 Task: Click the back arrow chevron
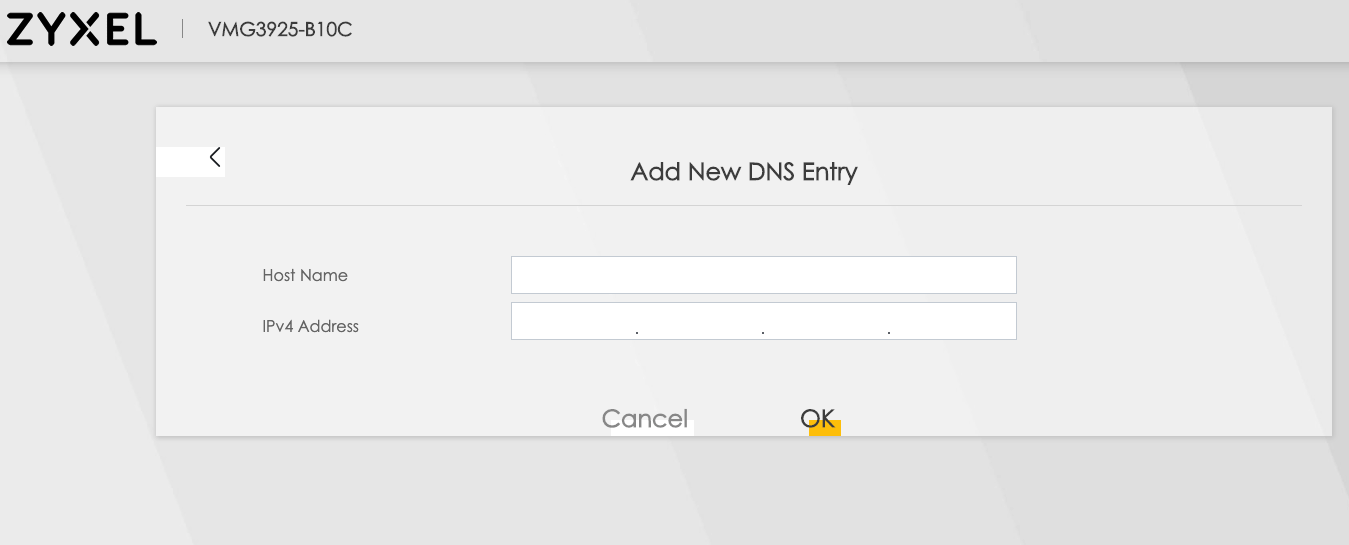click(214, 157)
